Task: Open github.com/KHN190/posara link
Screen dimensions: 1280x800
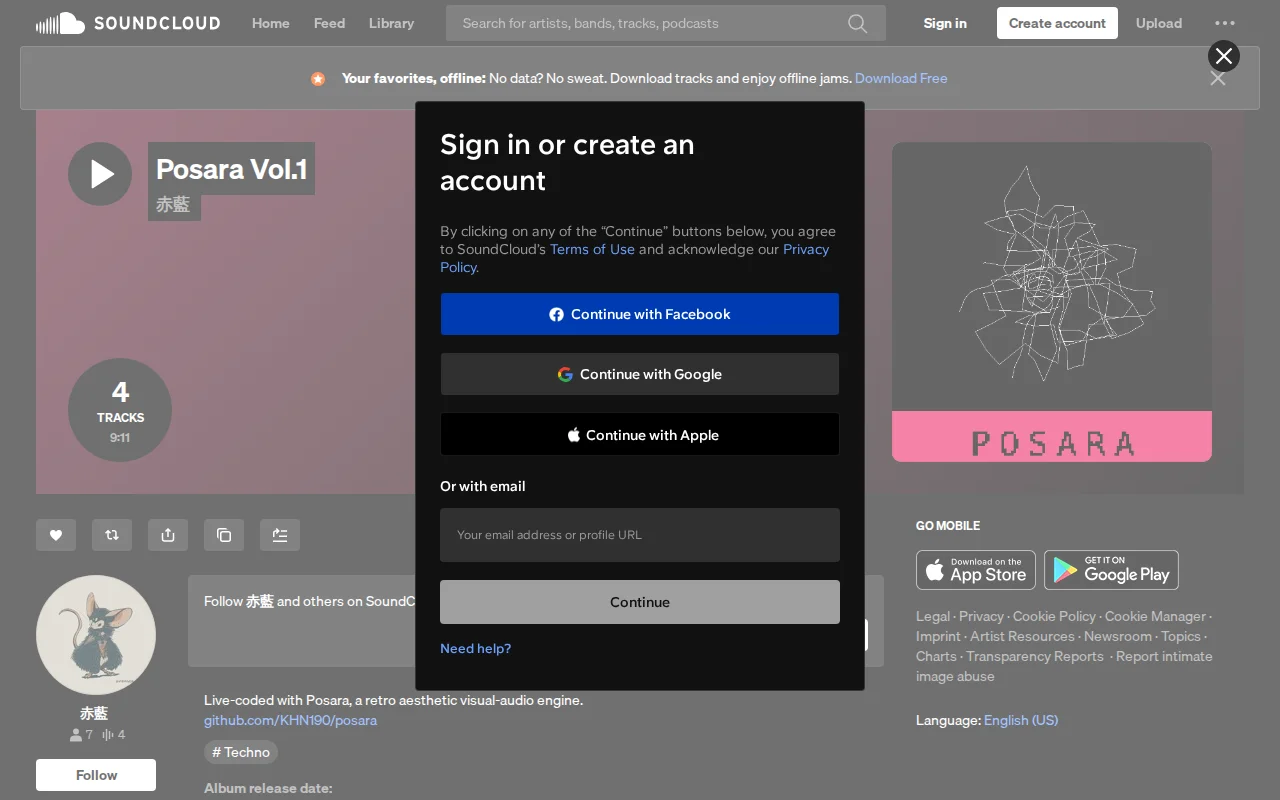Action: tap(290, 720)
